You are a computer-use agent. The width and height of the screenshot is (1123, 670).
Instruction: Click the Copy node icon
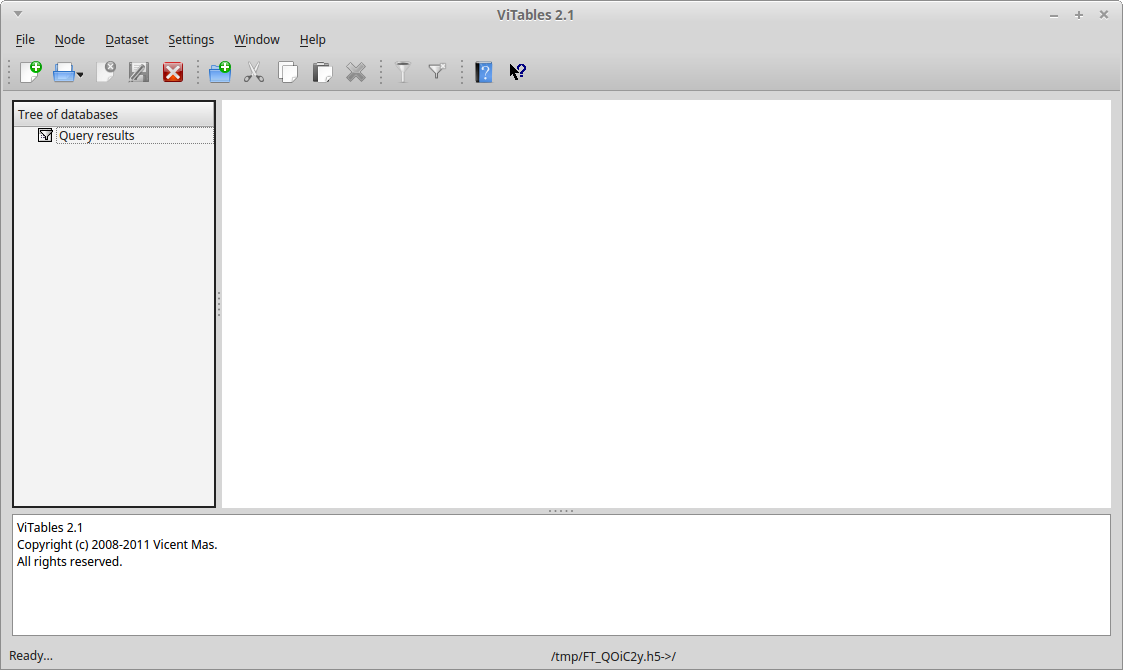pyautogui.click(x=288, y=72)
